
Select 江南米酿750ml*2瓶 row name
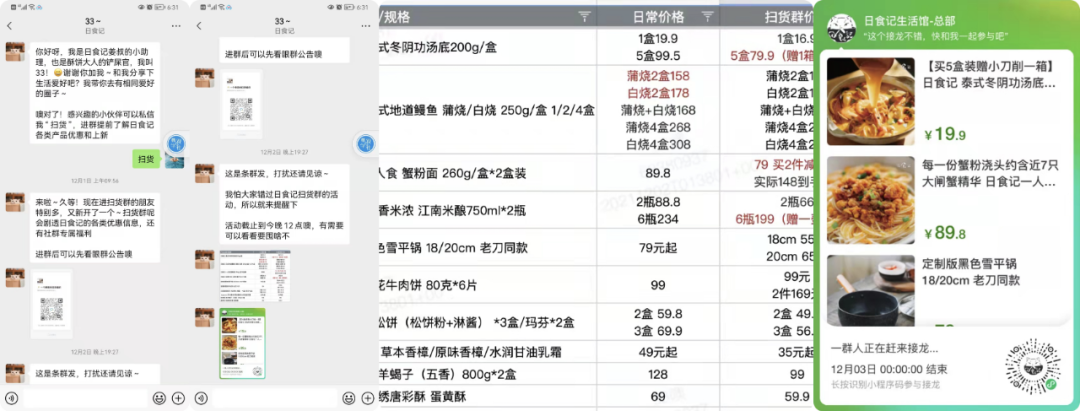pos(453,210)
